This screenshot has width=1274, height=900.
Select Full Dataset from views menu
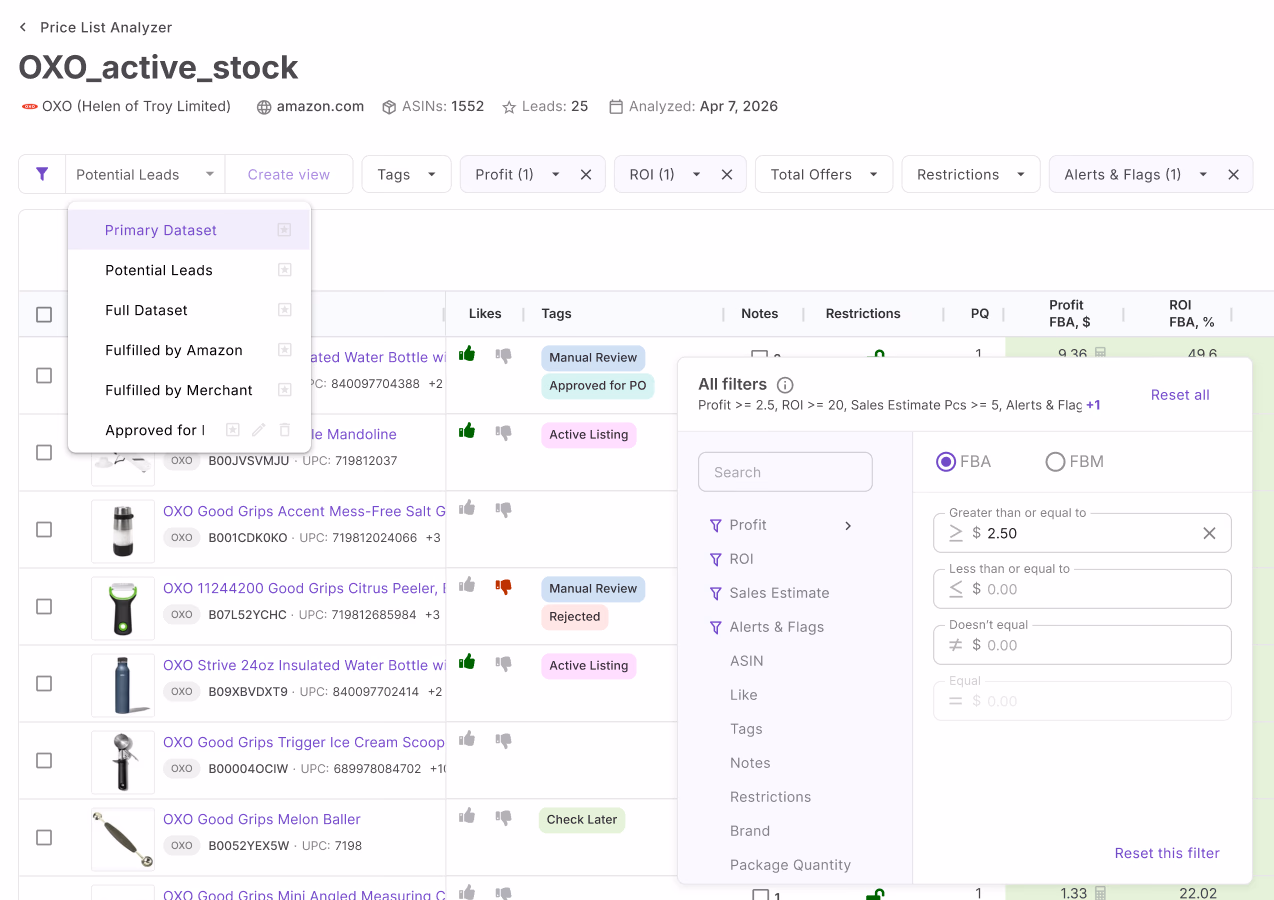(x=188, y=310)
